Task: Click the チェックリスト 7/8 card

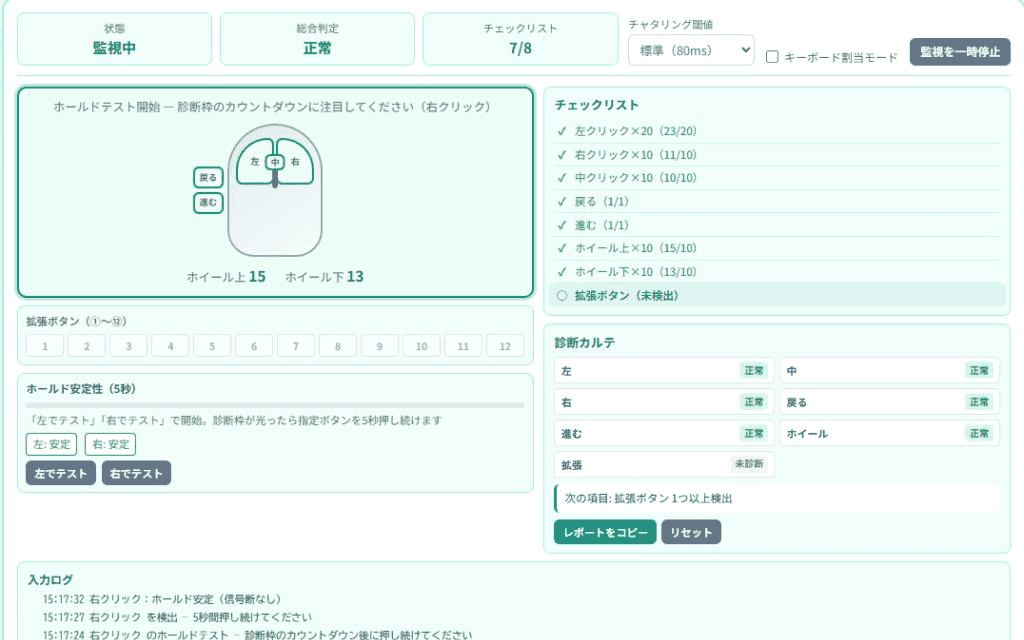Action: (x=520, y=39)
